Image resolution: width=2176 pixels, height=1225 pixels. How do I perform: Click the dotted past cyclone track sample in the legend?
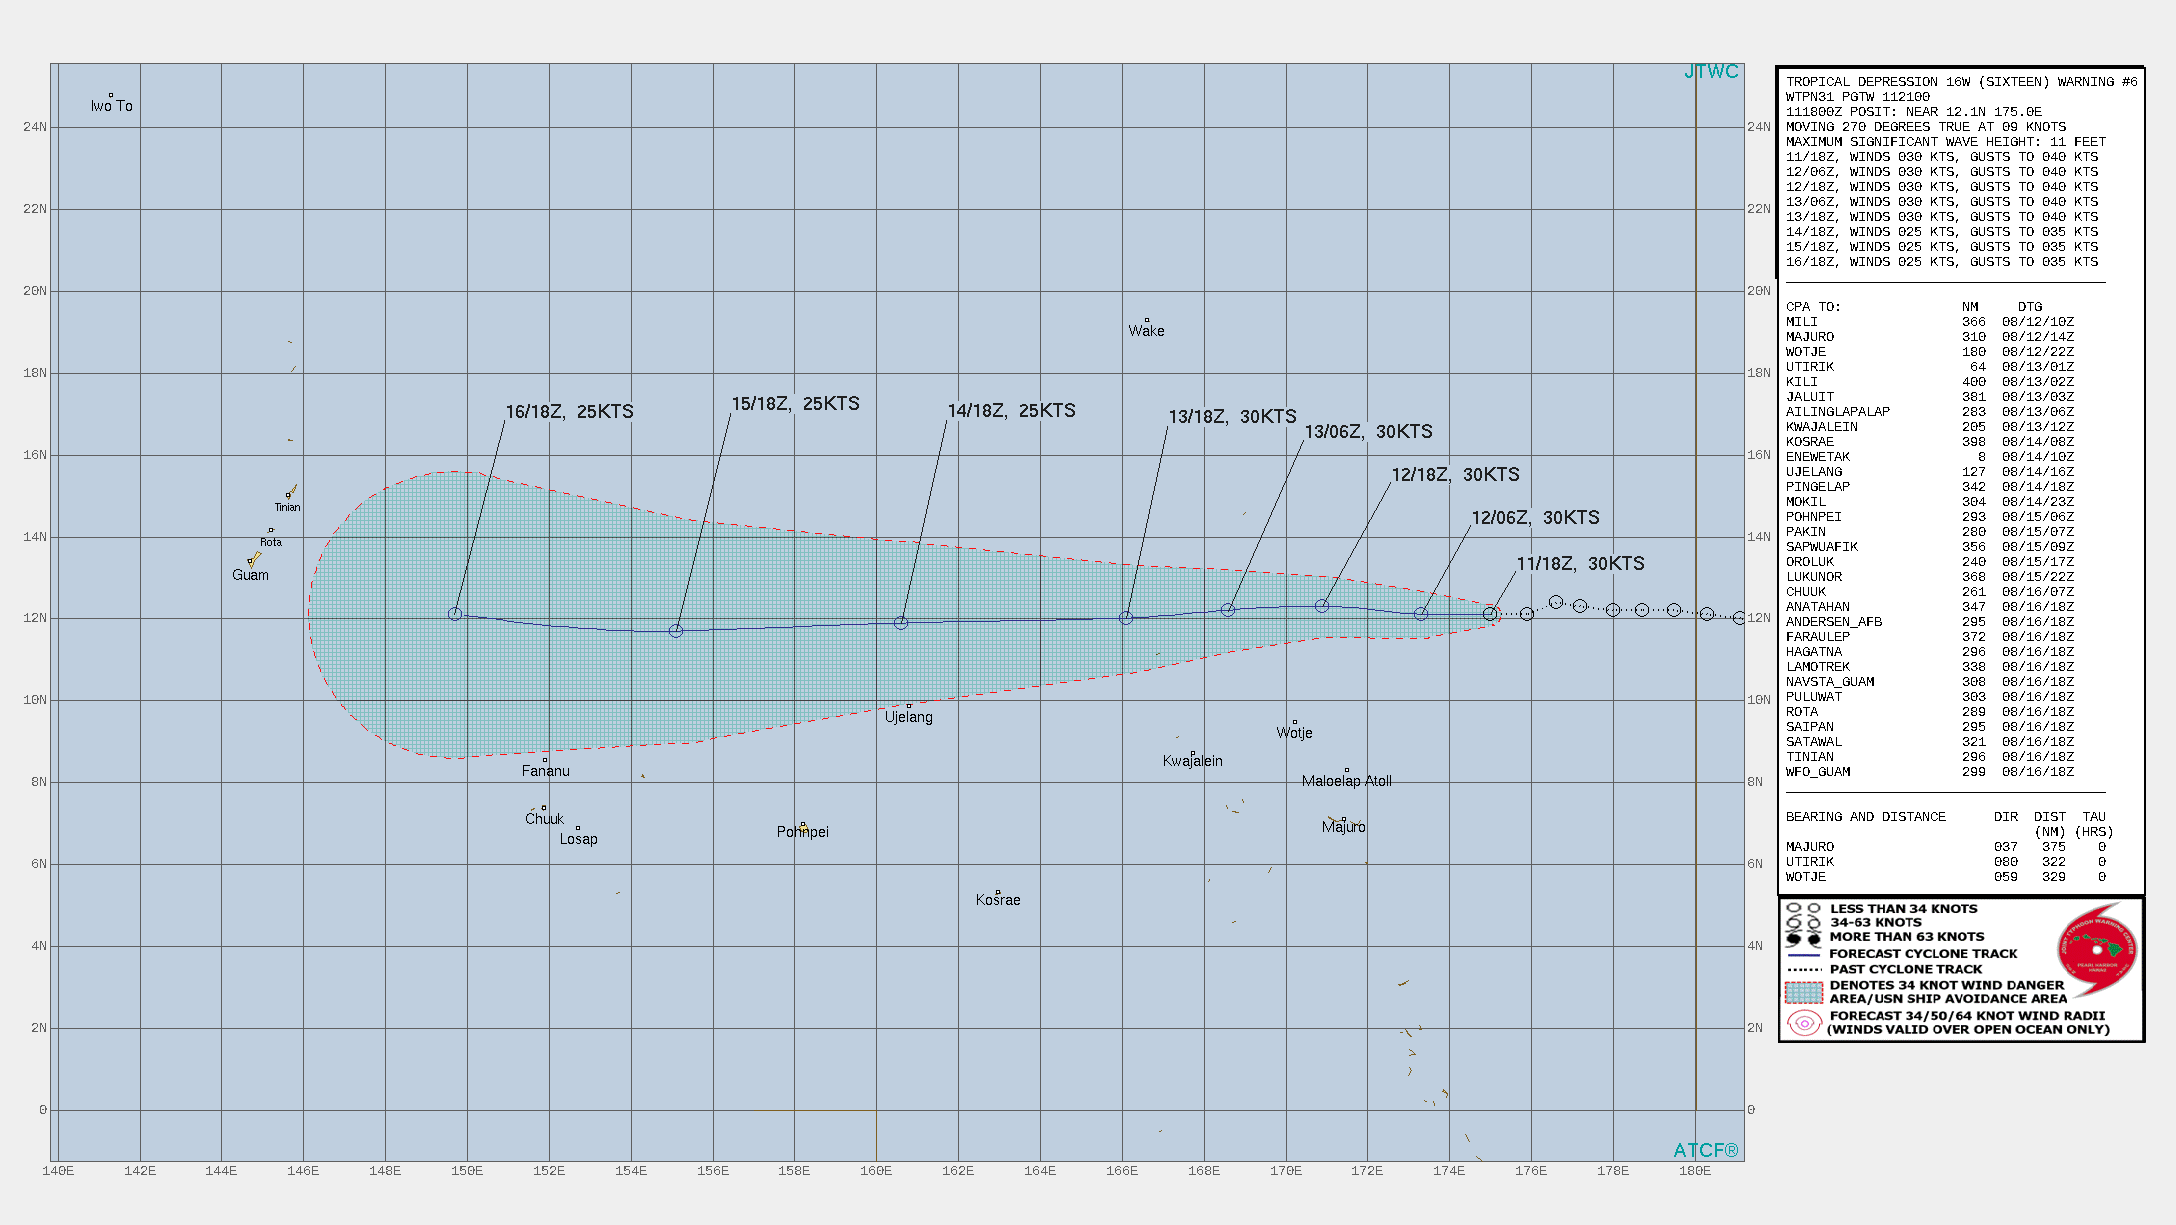[x=1804, y=969]
